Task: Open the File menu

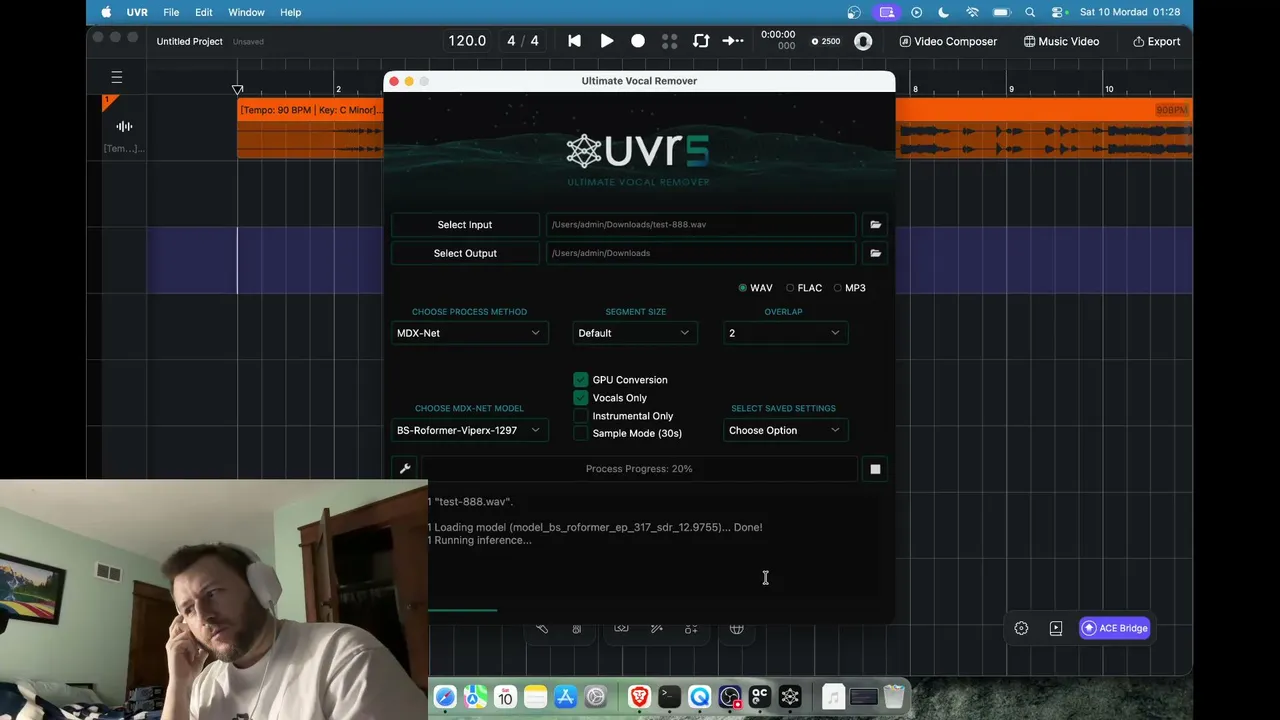Action: point(171,12)
